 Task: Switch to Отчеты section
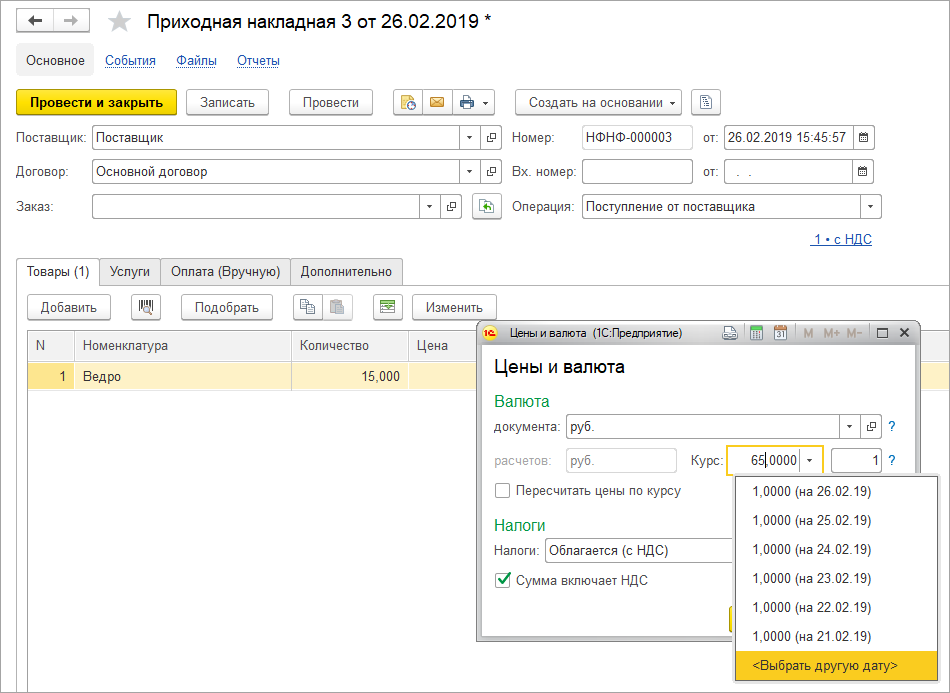[x=258, y=61]
